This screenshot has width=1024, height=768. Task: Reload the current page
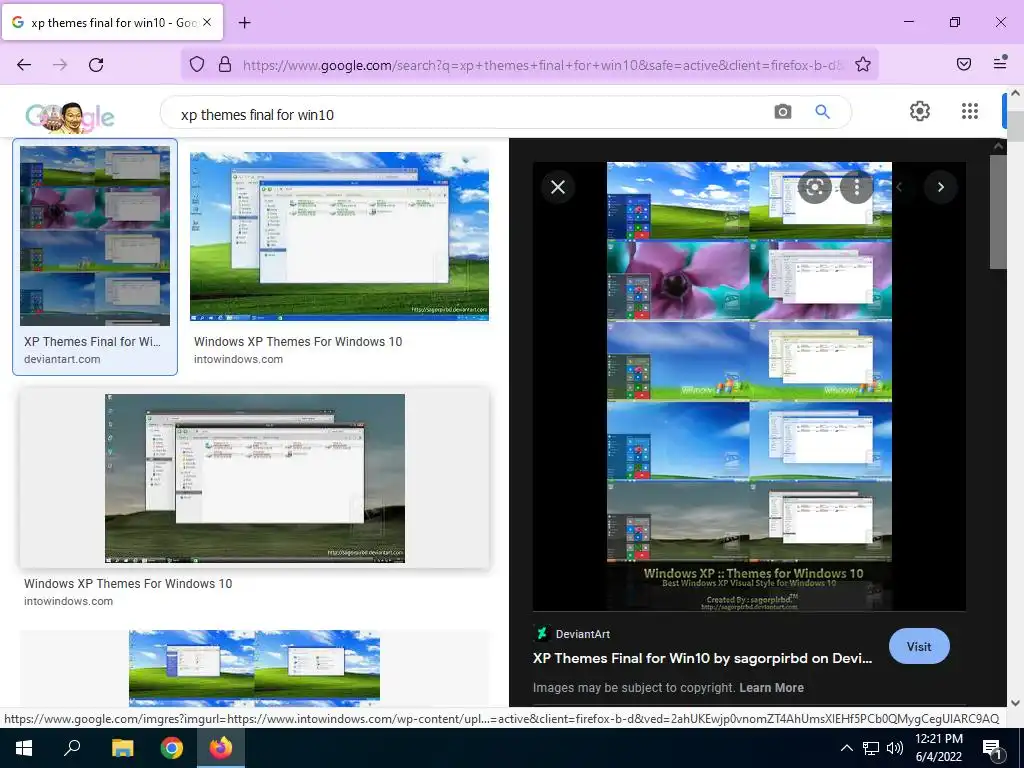pyautogui.click(x=96, y=65)
